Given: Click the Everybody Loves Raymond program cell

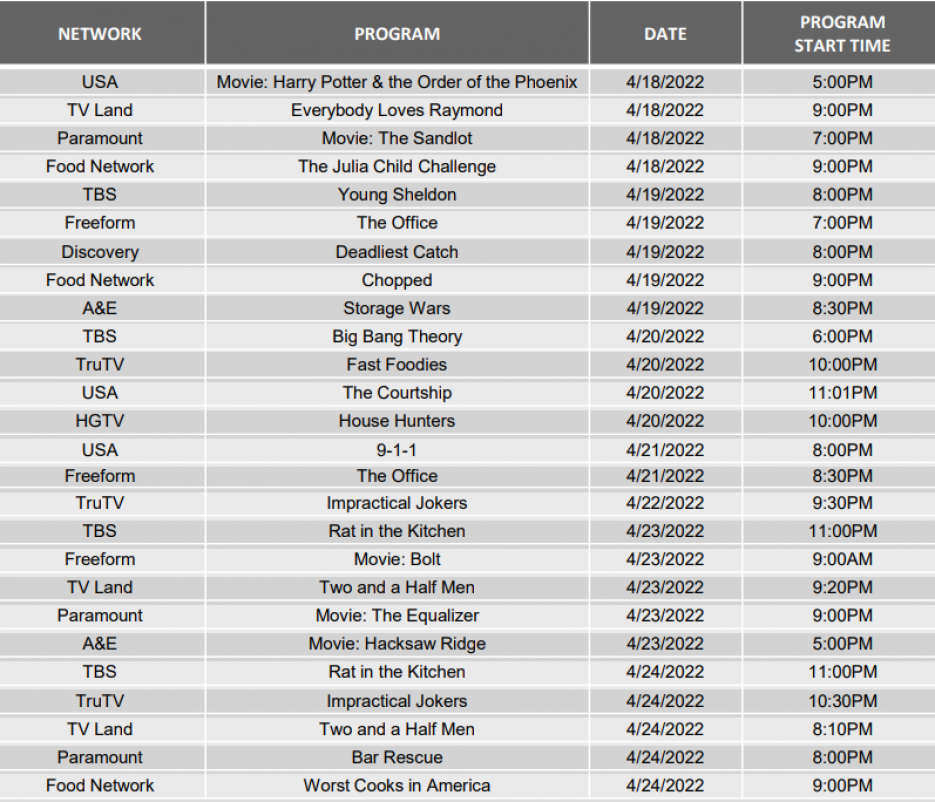Looking at the screenshot, I should coord(397,110).
